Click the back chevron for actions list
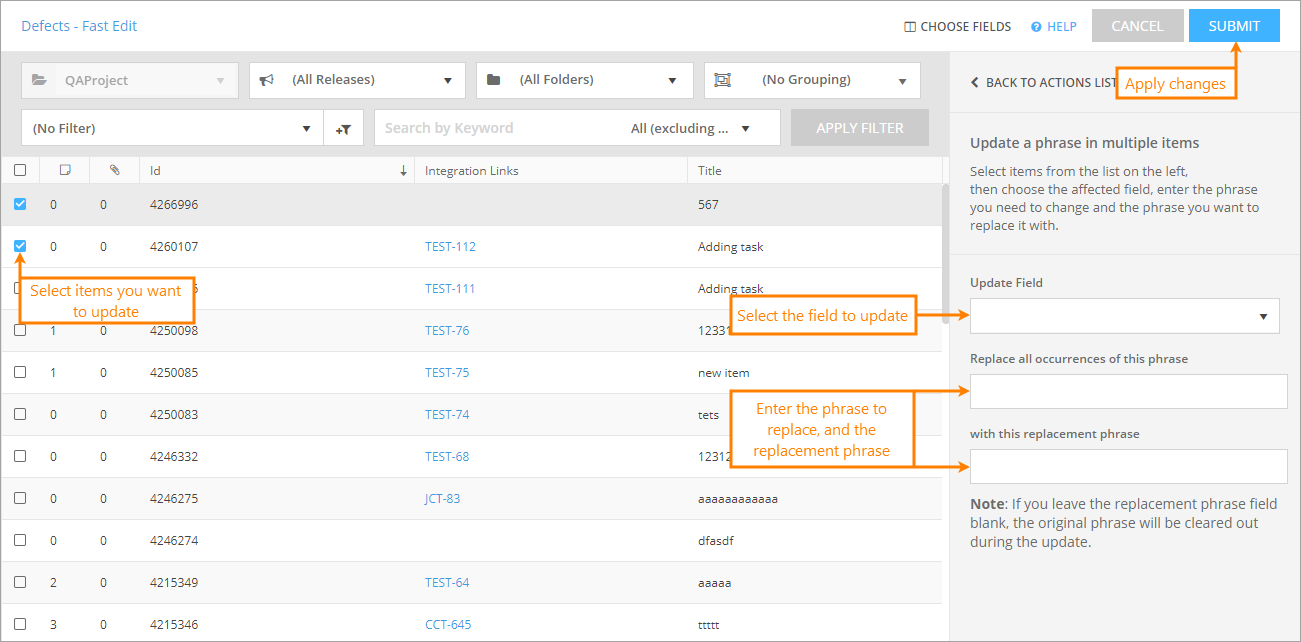 [975, 83]
